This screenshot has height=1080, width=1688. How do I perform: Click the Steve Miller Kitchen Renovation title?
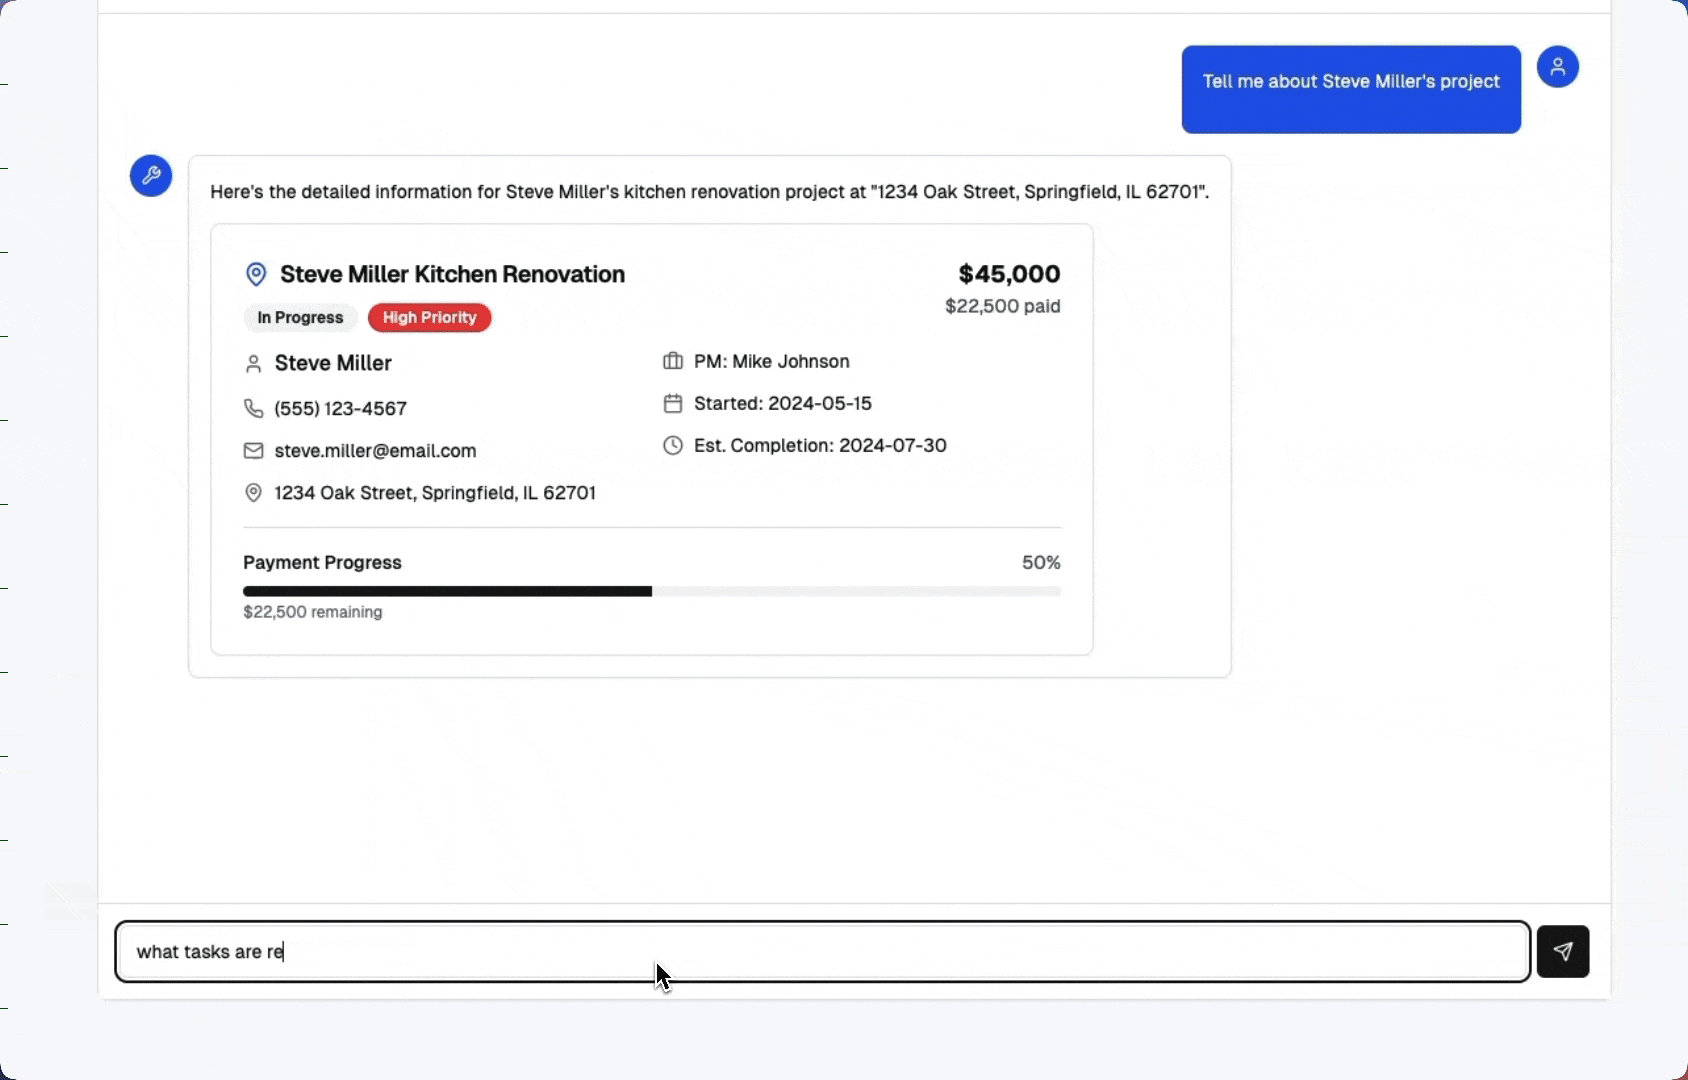tap(452, 274)
